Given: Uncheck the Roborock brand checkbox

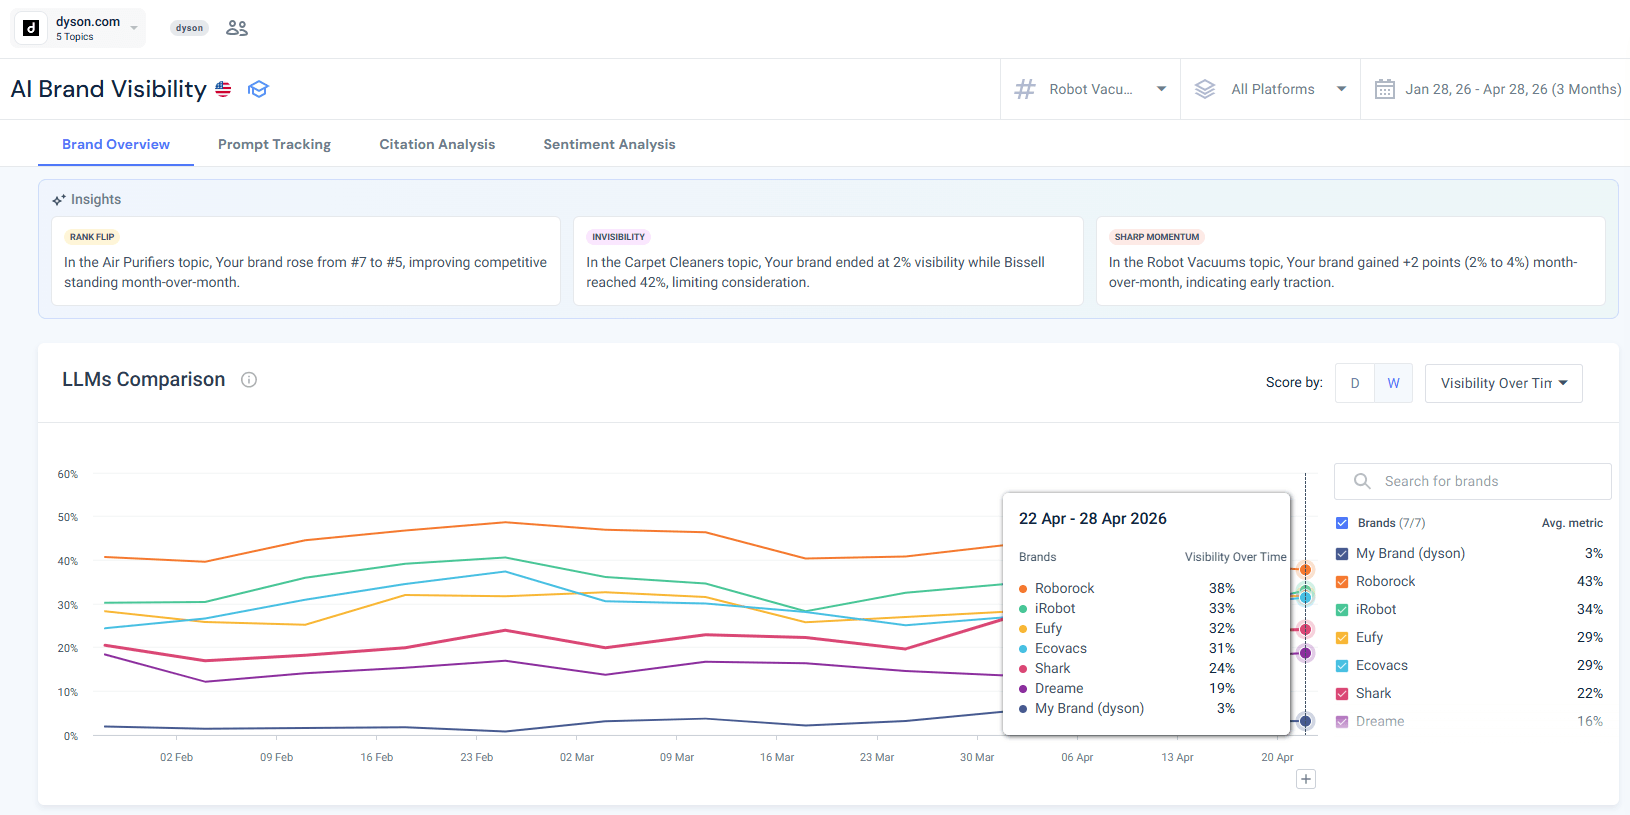Looking at the screenshot, I should point(1342,582).
